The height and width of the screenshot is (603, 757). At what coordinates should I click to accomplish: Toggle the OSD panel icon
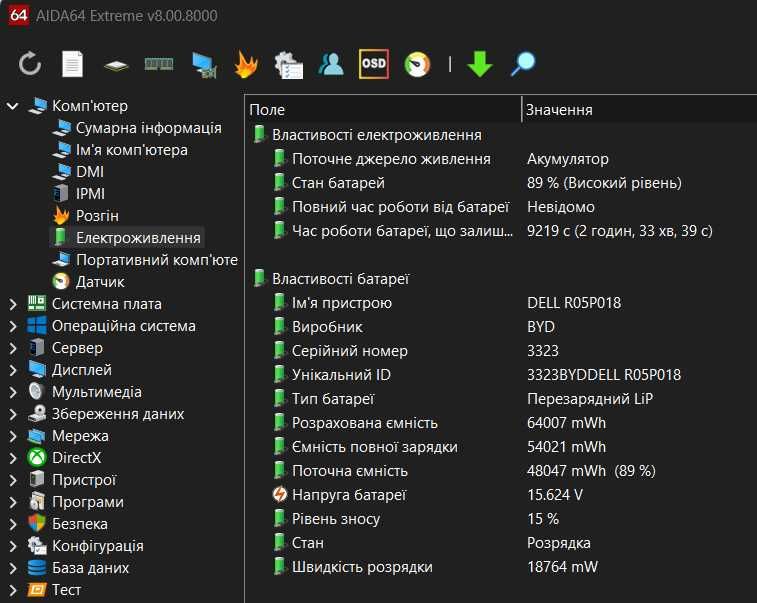point(374,64)
